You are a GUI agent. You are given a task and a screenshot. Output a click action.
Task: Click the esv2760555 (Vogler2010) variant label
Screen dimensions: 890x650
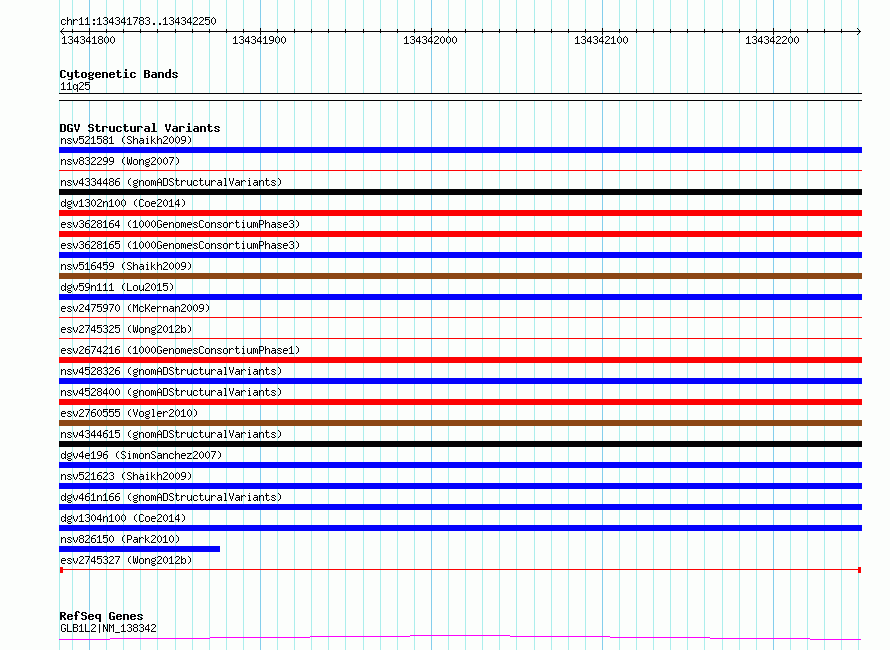pyautogui.click(x=129, y=413)
